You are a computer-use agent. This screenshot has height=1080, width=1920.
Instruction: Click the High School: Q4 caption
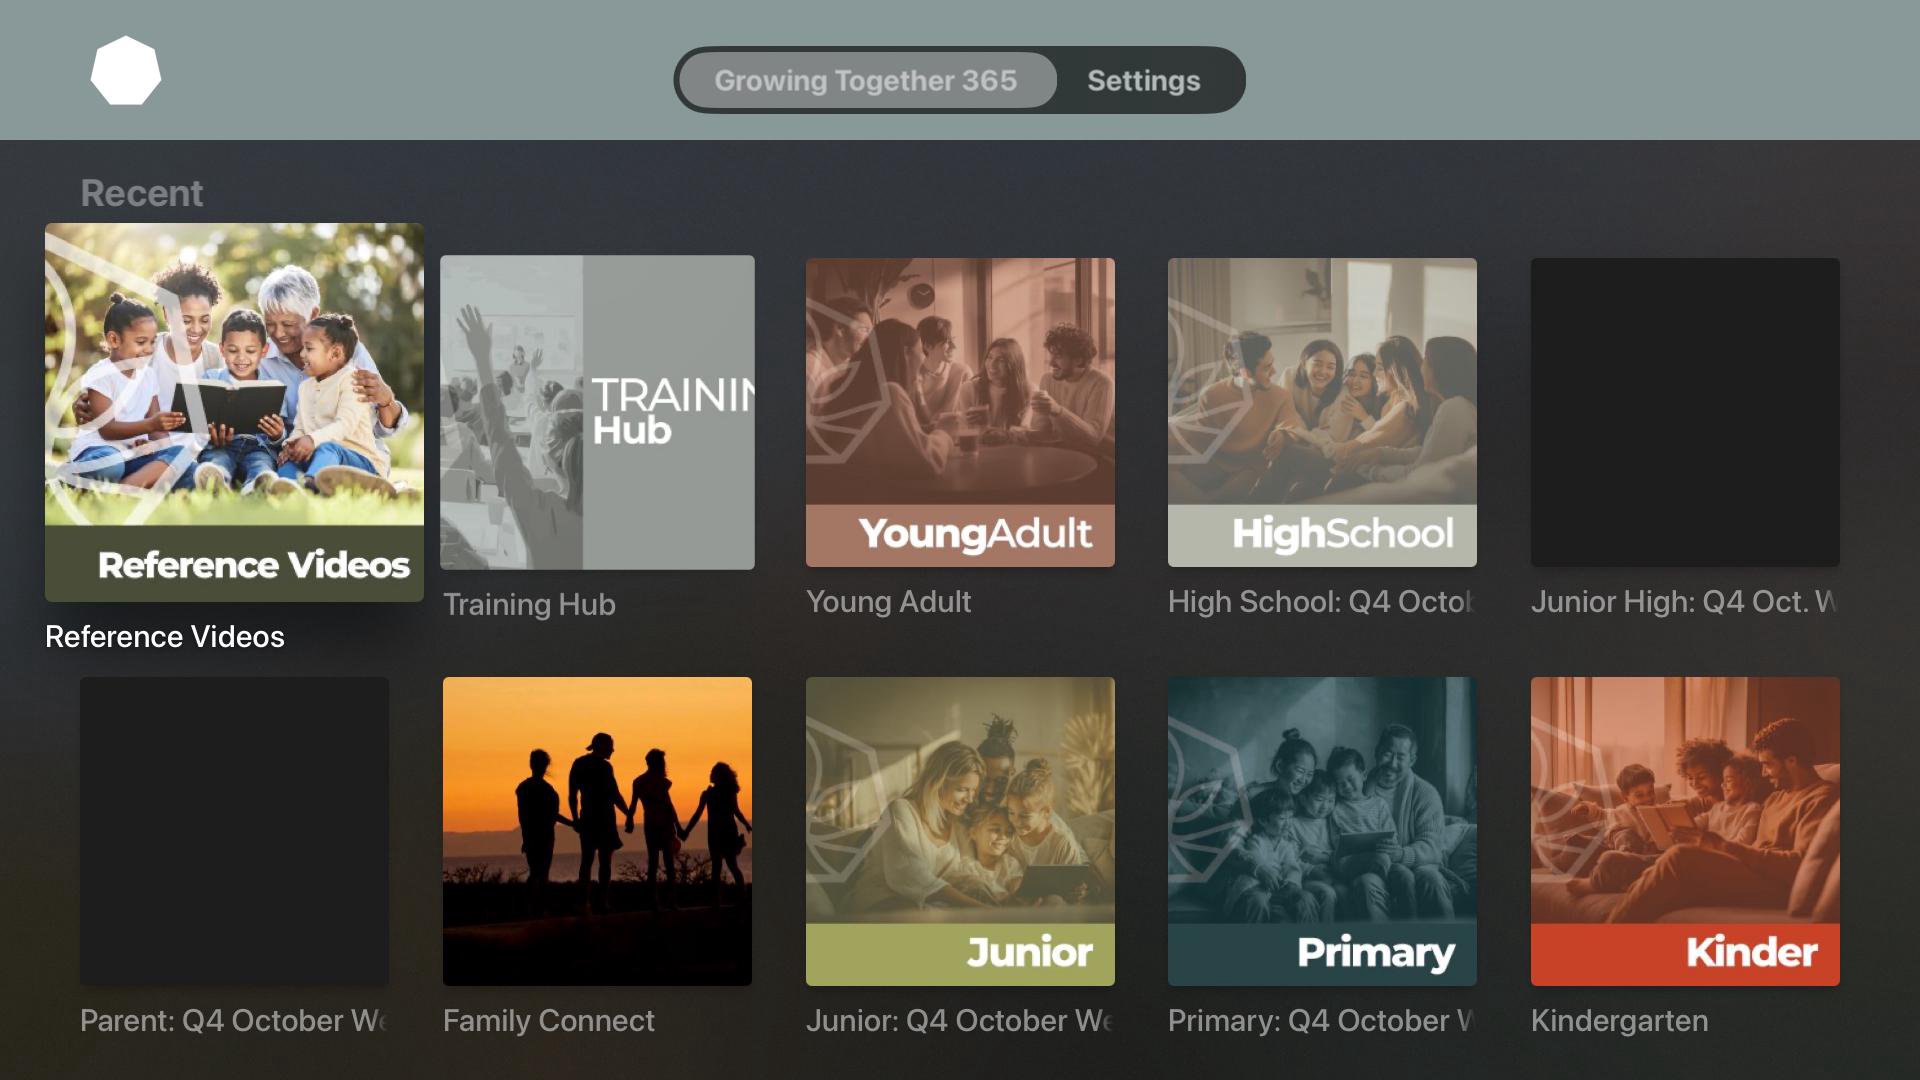pos(1320,602)
